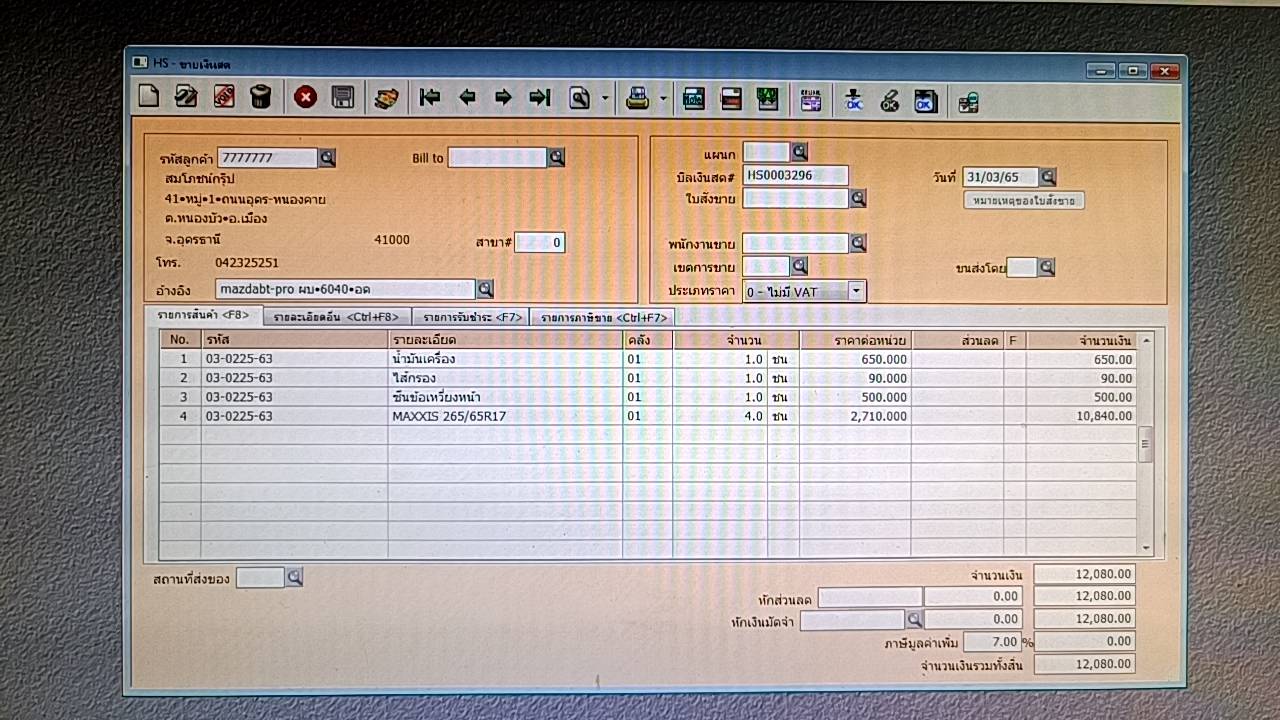Click the VAT percentage field 7.00
1280x720 pixels.
(991, 642)
